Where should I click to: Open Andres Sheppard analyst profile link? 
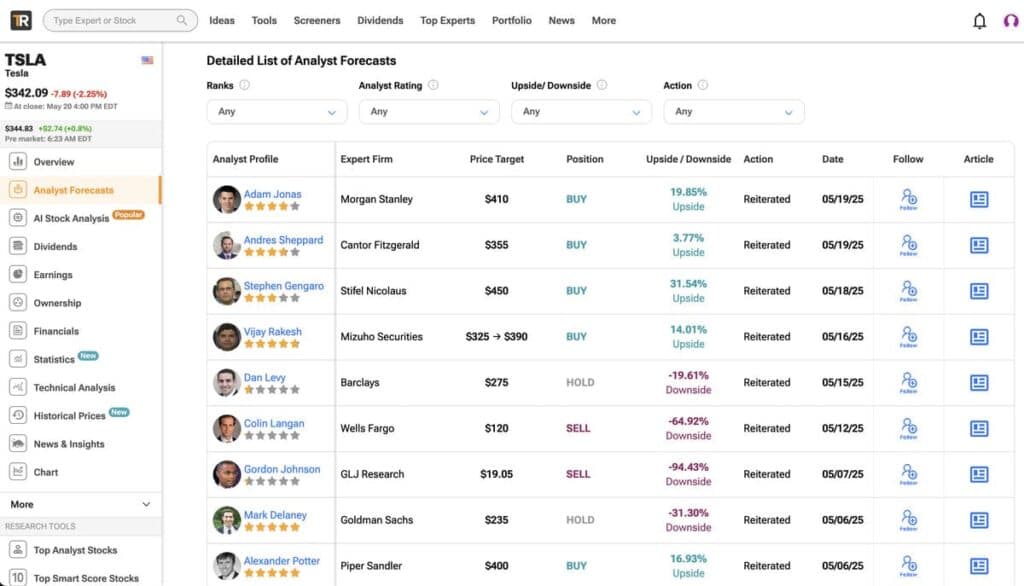[x=283, y=240]
